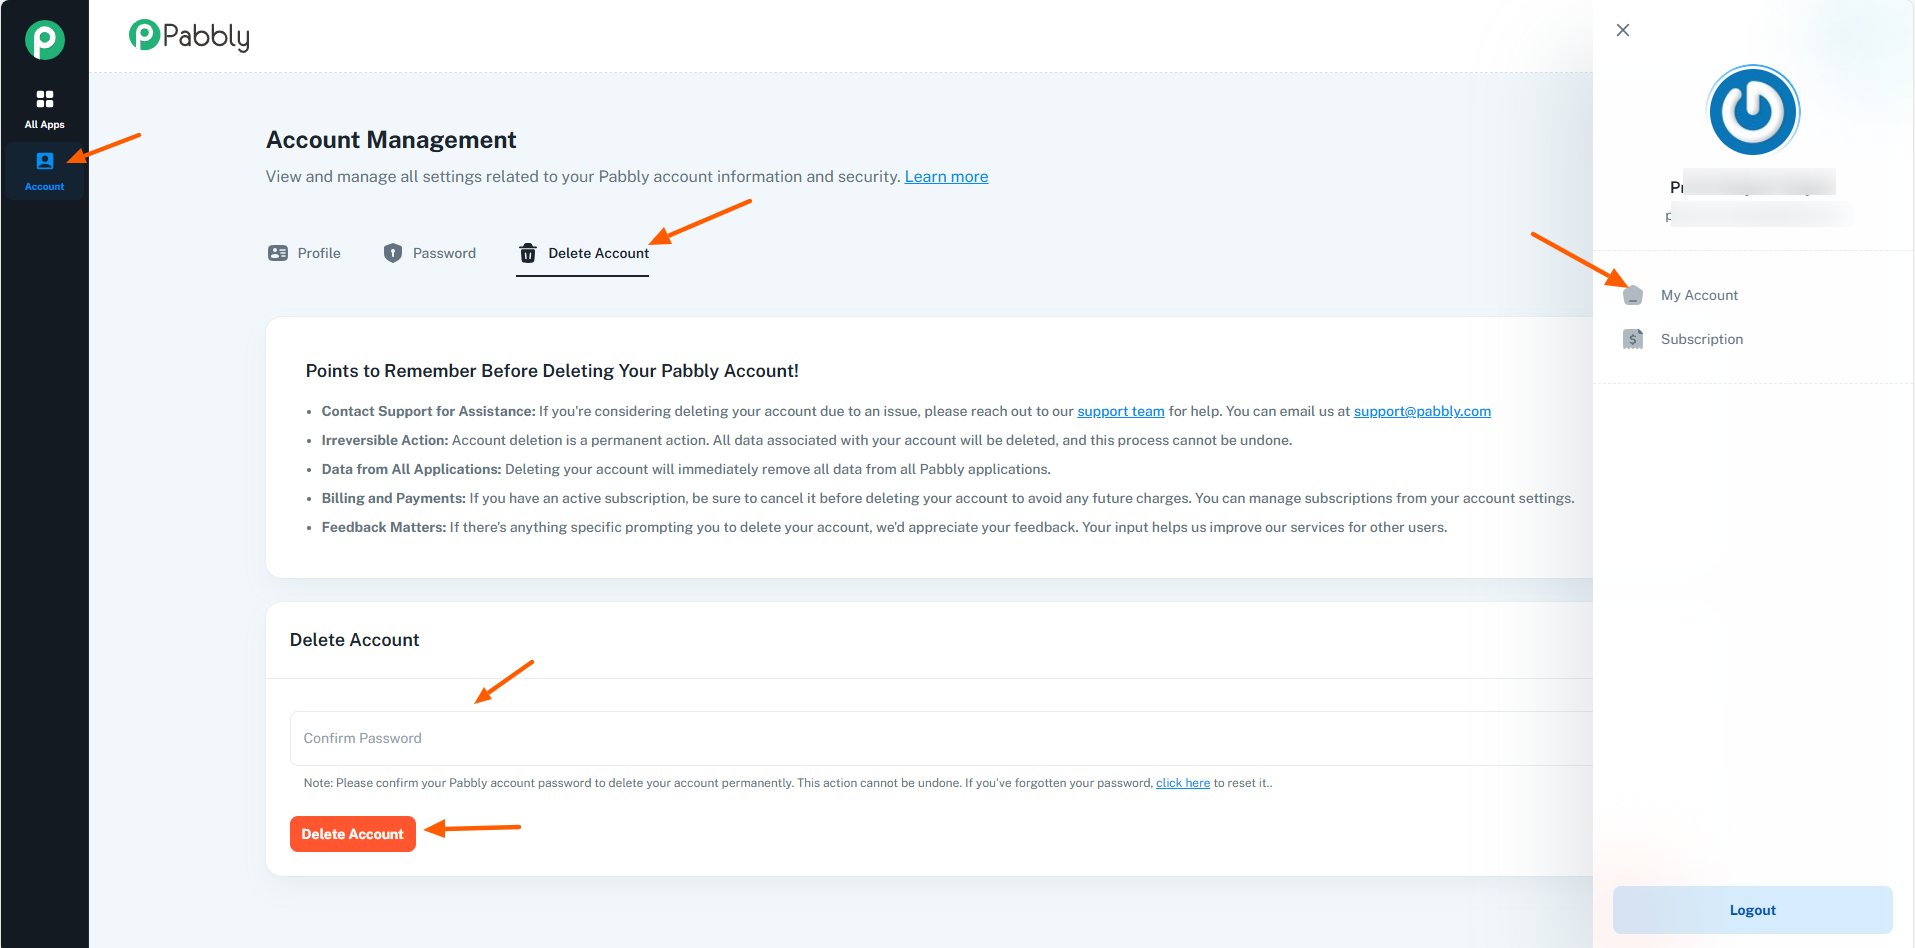The image size is (1915, 948).
Task: Open the All Apps grid icon
Action: pyautogui.click(x=45, y=99)
